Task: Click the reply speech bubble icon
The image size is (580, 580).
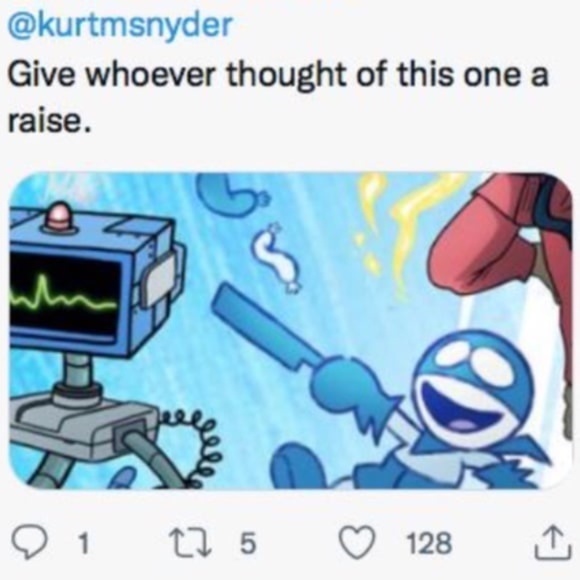Action: click(29, 542)
